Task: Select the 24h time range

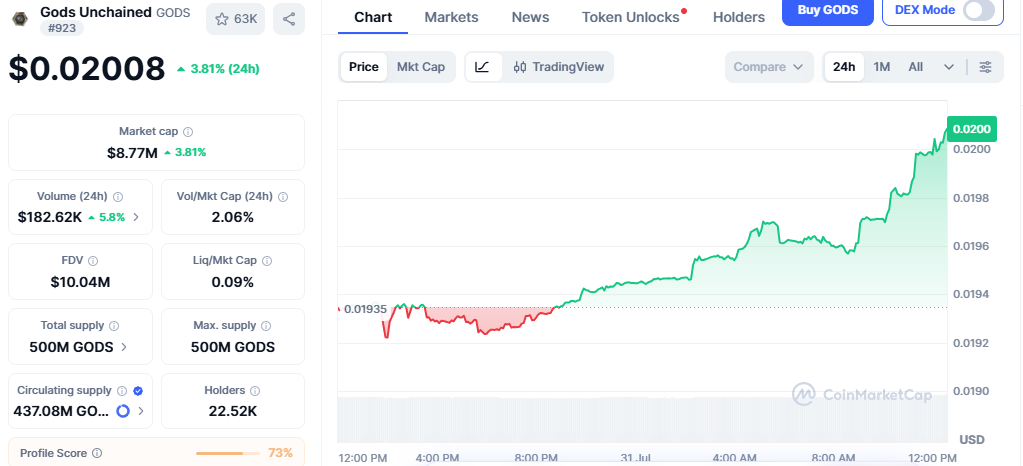Action: [x=844, y=67]
